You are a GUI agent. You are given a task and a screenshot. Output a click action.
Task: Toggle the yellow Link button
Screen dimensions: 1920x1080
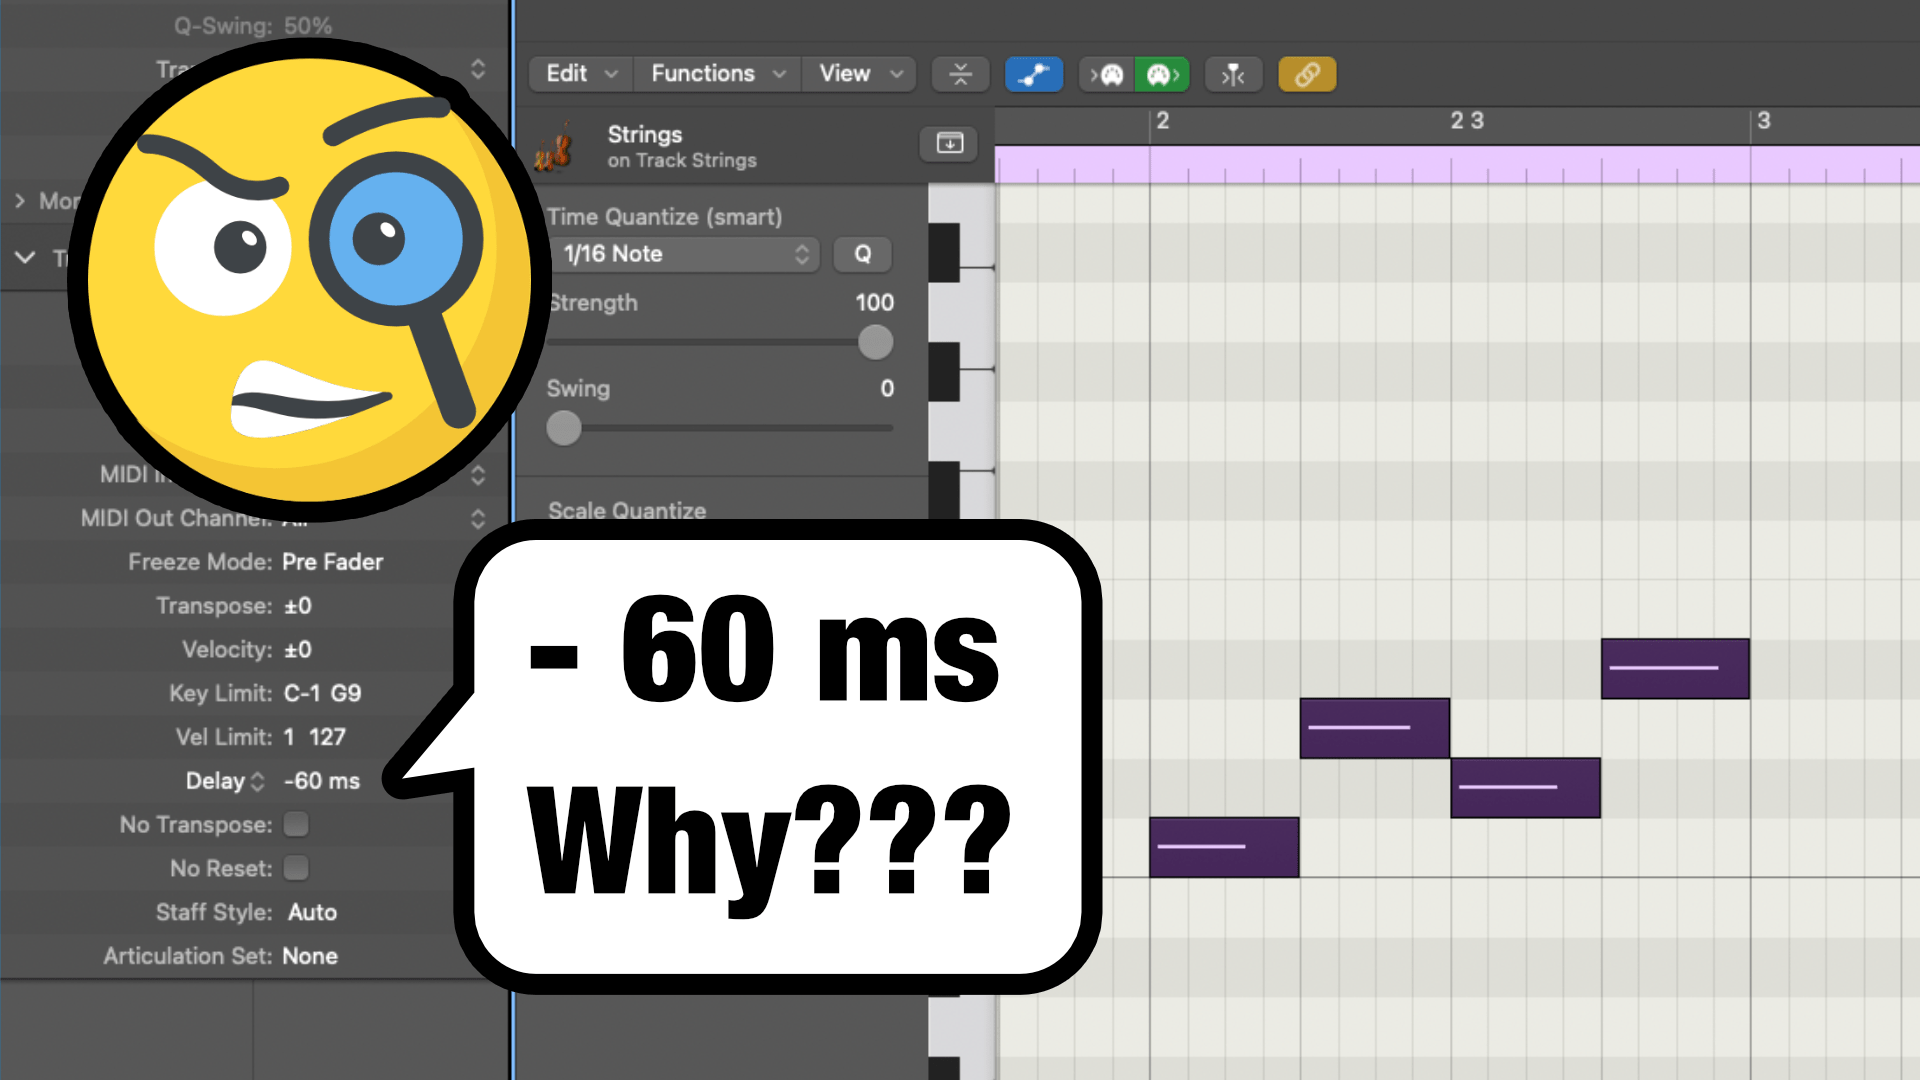click(1307, 74)
